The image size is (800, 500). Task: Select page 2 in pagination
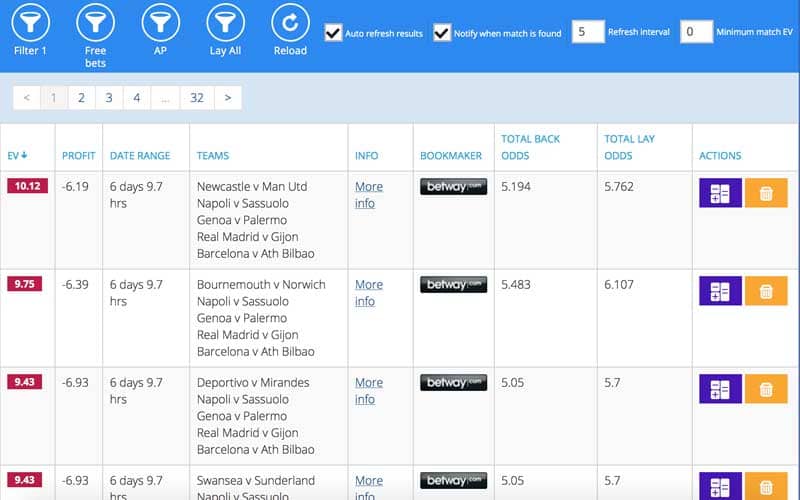(x=81, y=97)
